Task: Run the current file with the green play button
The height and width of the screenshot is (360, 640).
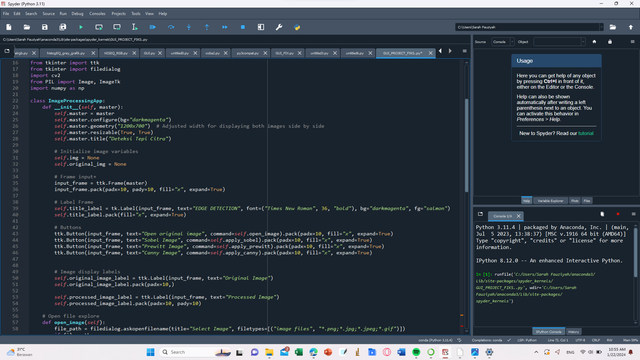Action: [81, 27]
